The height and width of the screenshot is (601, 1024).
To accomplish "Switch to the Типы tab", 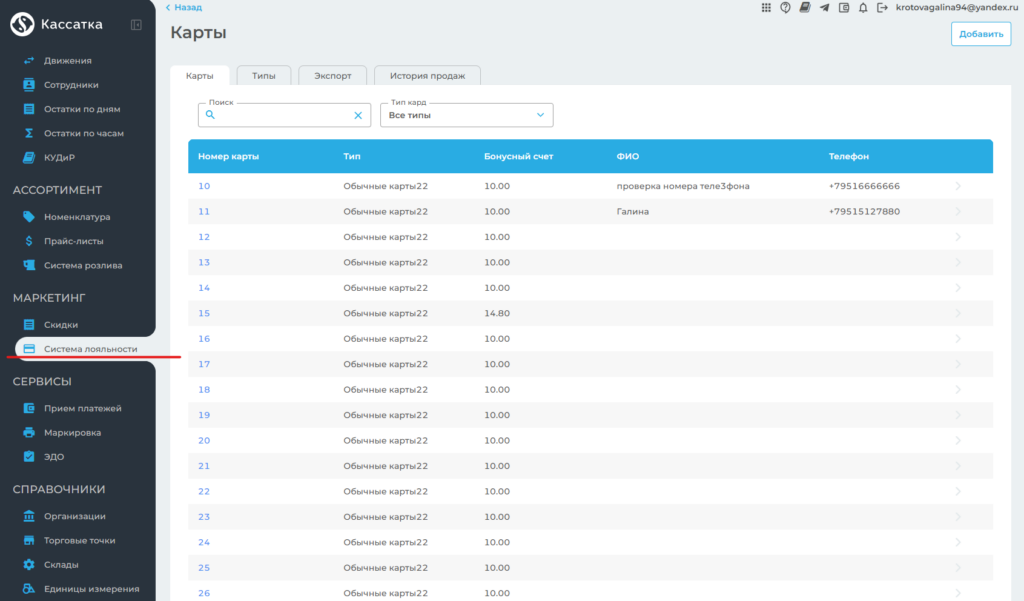I will click(x=264, y=76).
